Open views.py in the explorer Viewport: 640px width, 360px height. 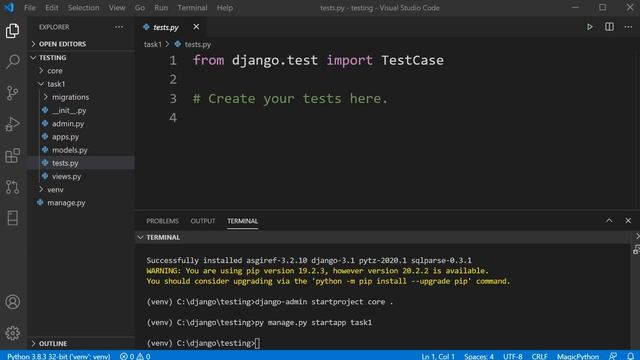[67, 176]
